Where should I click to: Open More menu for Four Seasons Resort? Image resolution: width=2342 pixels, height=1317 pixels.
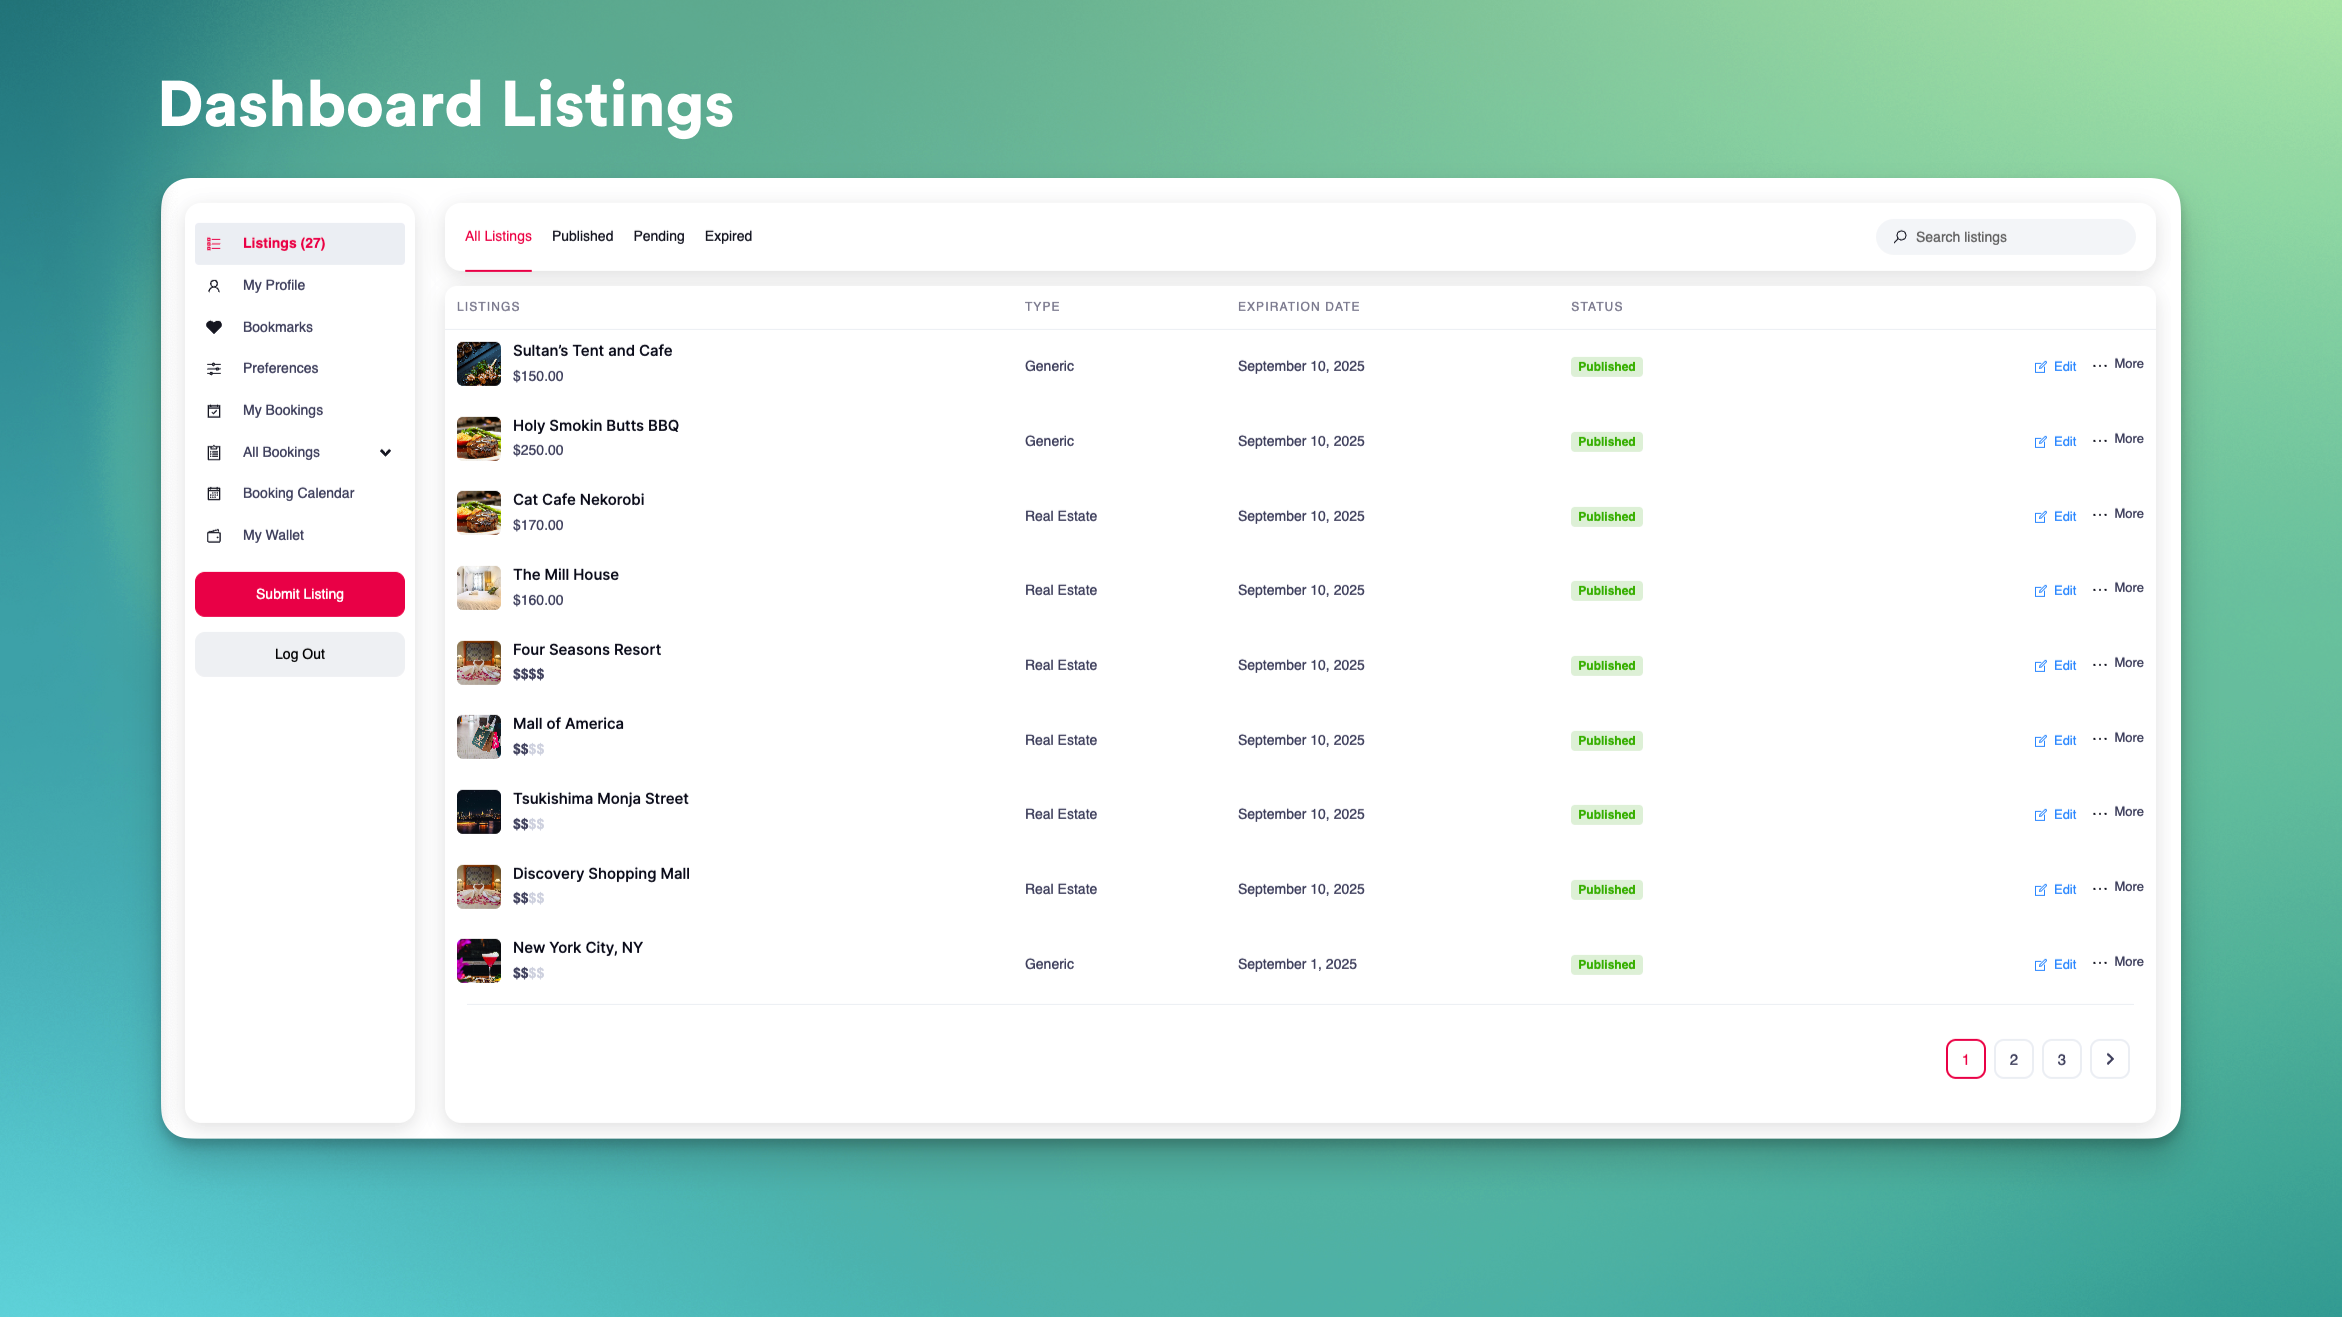[2118, 664]
